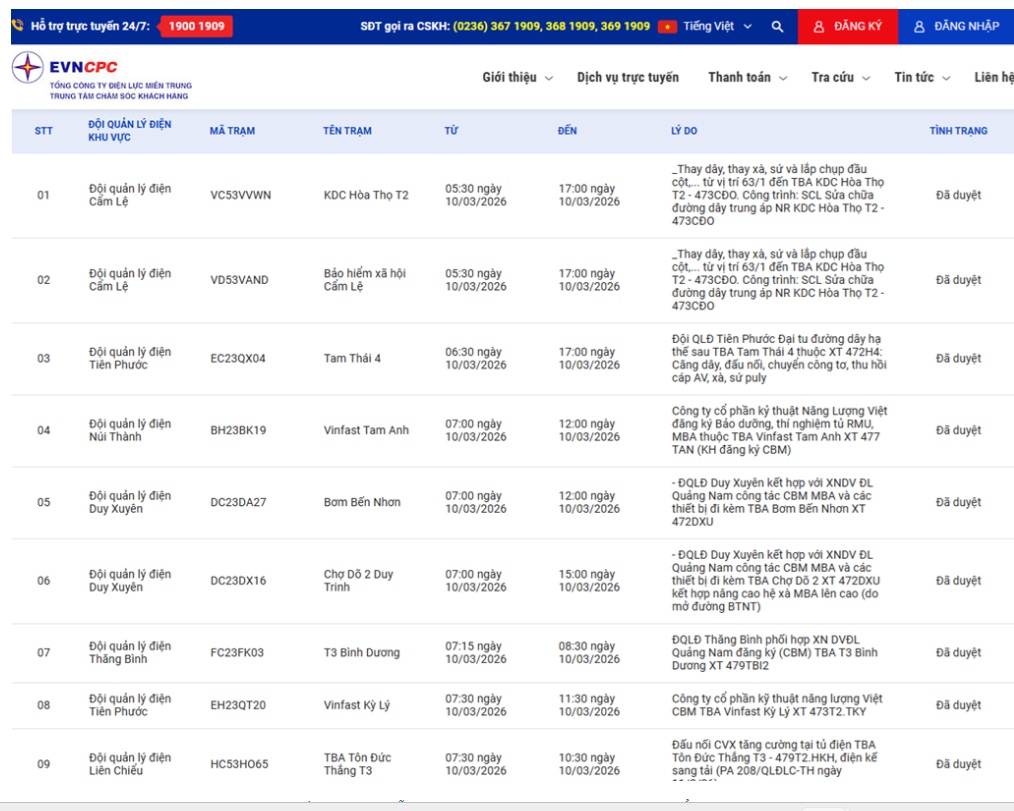
Task: Click the EVNCPC logo
Action: pos(28,68)
